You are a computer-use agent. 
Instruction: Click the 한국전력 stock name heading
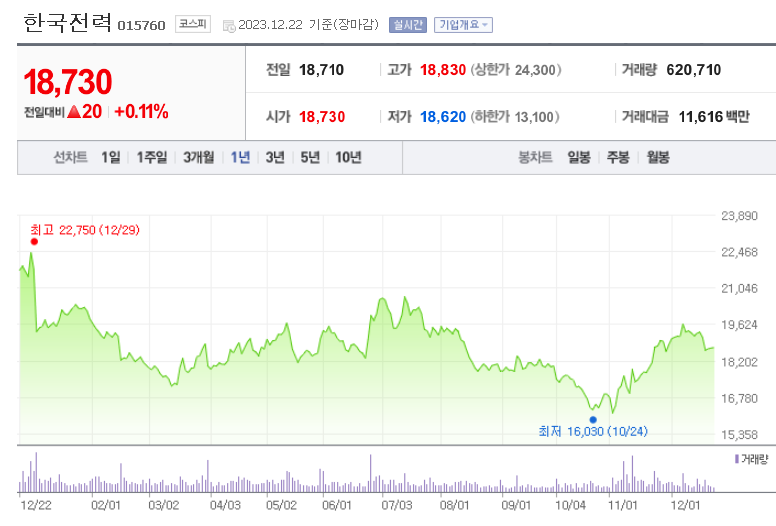[67, 23]
